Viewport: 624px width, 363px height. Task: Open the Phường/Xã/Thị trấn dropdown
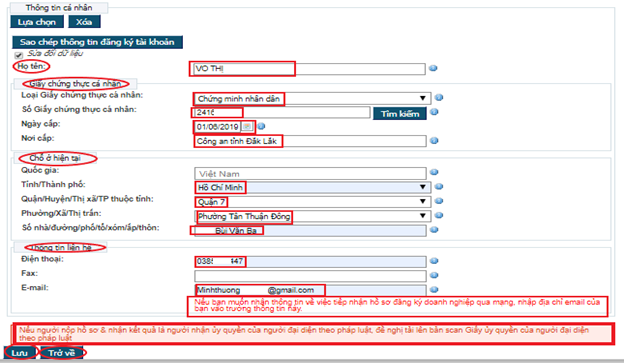click(x=312, y=216)
